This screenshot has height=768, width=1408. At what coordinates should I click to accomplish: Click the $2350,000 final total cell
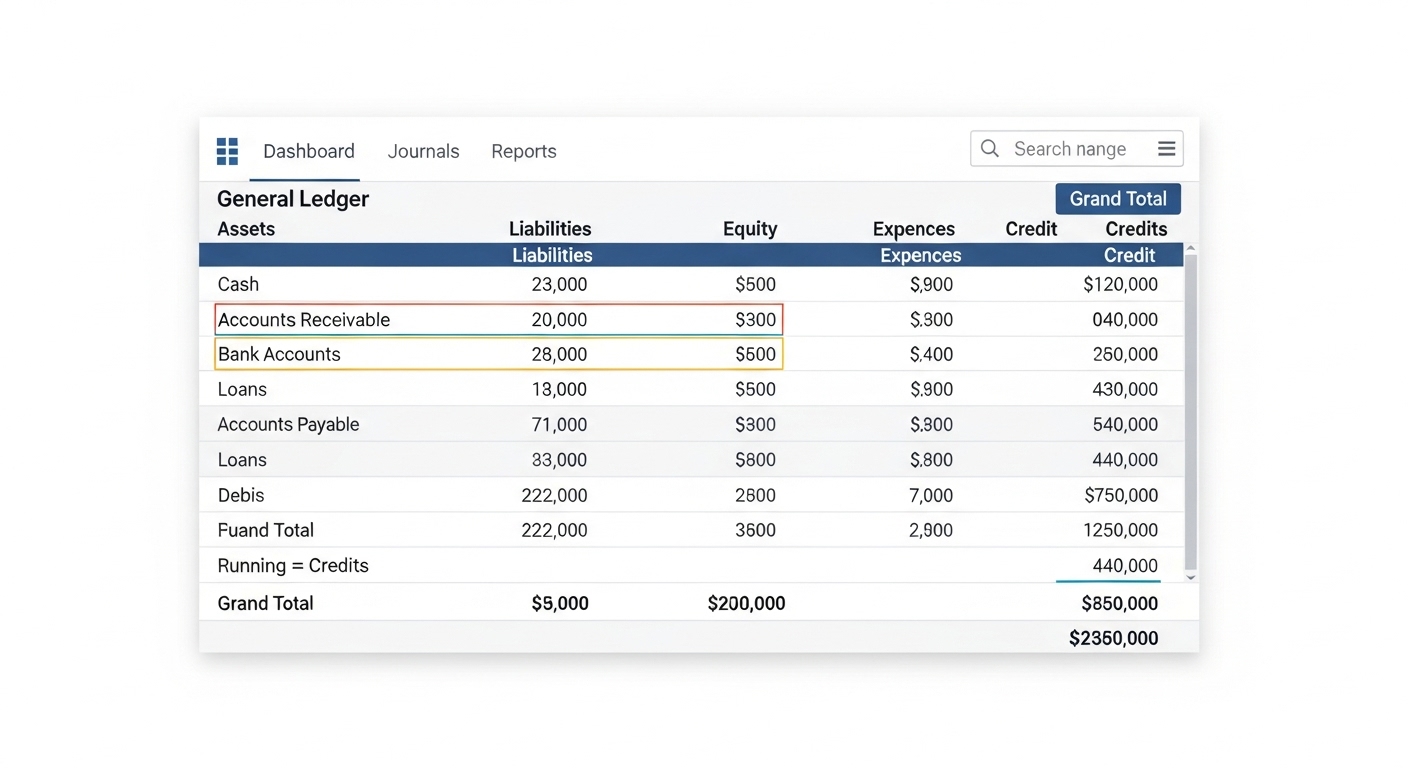(x=1113, y=638)
